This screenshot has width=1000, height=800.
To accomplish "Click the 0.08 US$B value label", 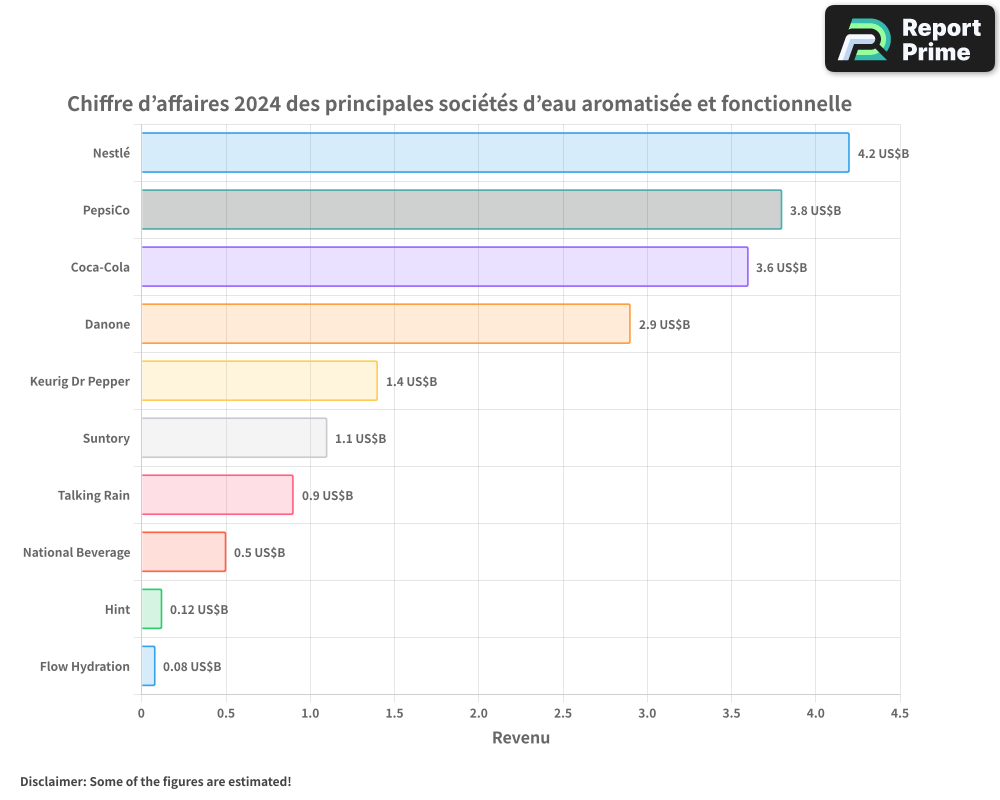I will [192, 667].
